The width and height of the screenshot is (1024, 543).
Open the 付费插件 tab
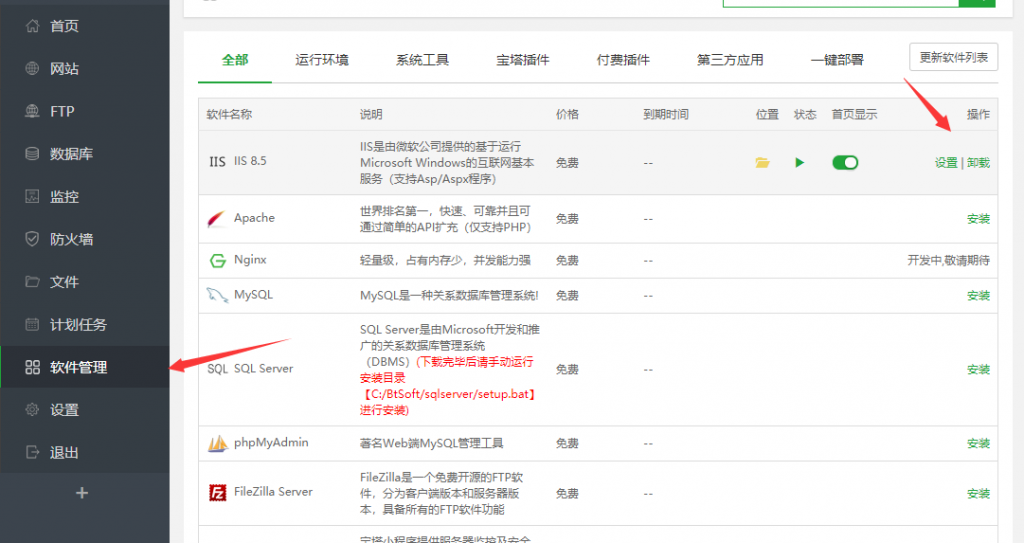click(x=623, y=60)
